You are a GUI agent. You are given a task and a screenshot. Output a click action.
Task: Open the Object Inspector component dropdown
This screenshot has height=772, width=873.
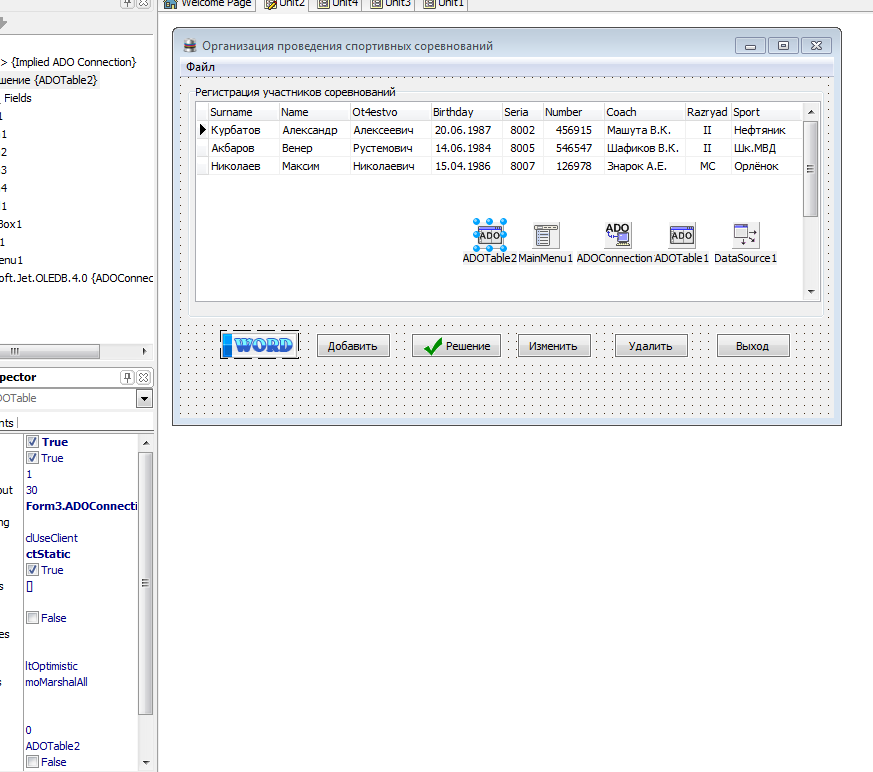pos(144,399)
